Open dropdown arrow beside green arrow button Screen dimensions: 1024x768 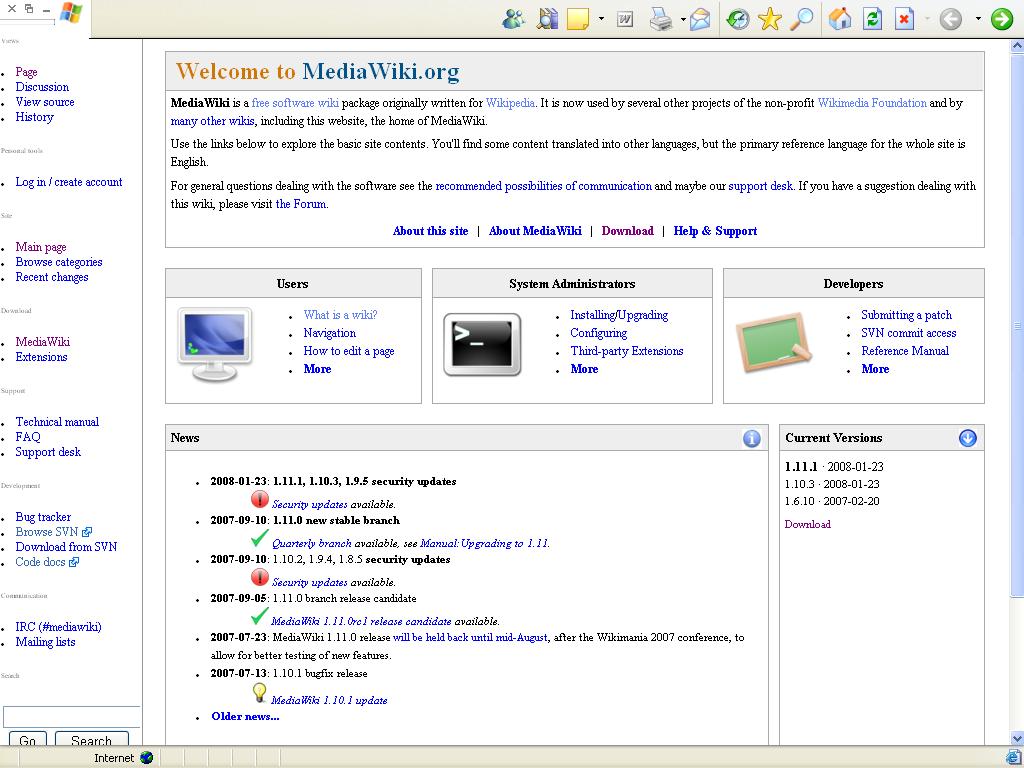click(x=978, y=19)
